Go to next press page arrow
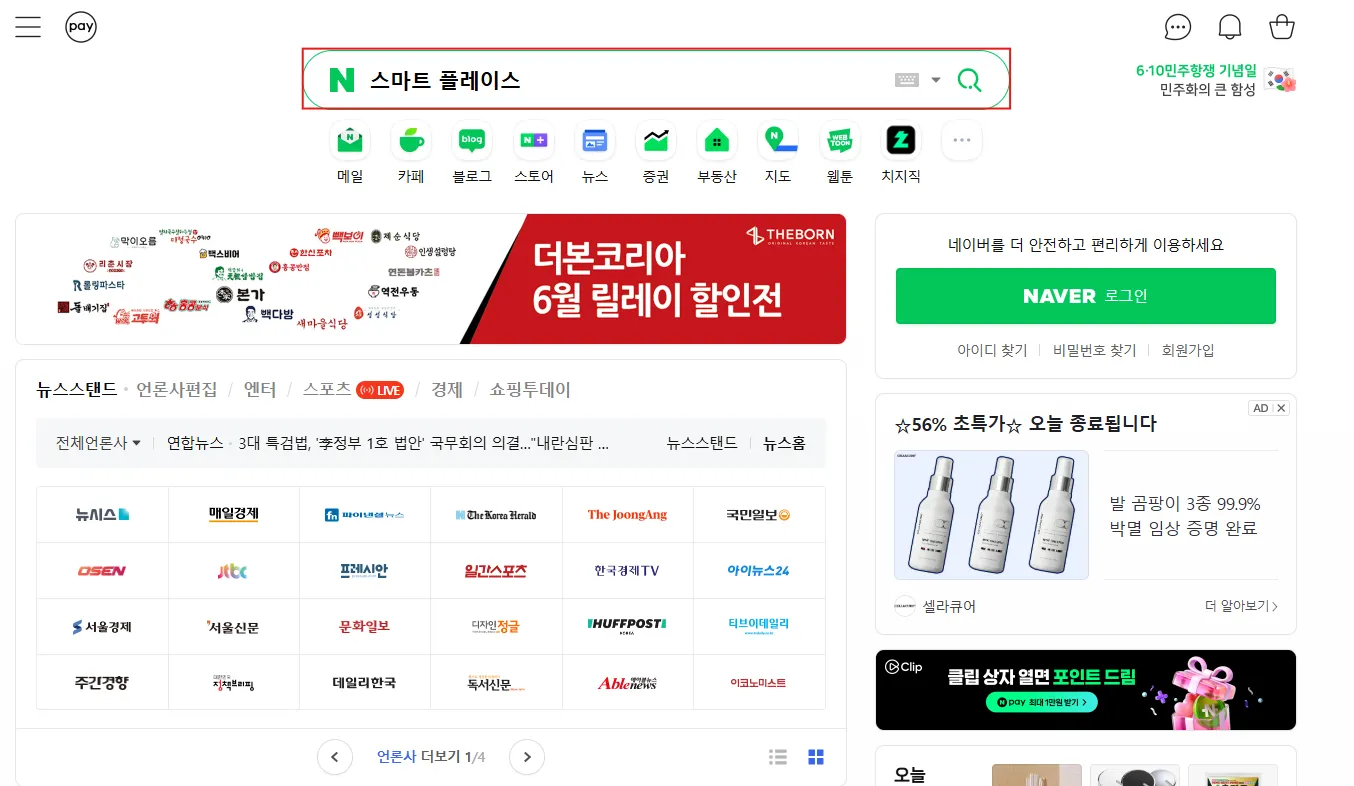The image size is (1354, 786). point(527,757)
